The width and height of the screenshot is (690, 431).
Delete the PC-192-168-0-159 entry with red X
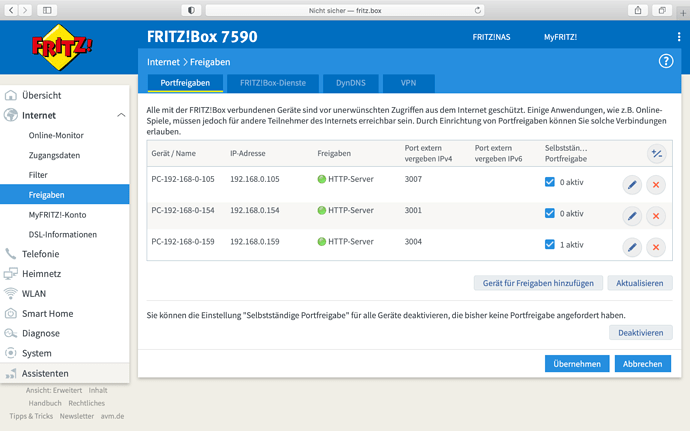[x=656, y=247]
